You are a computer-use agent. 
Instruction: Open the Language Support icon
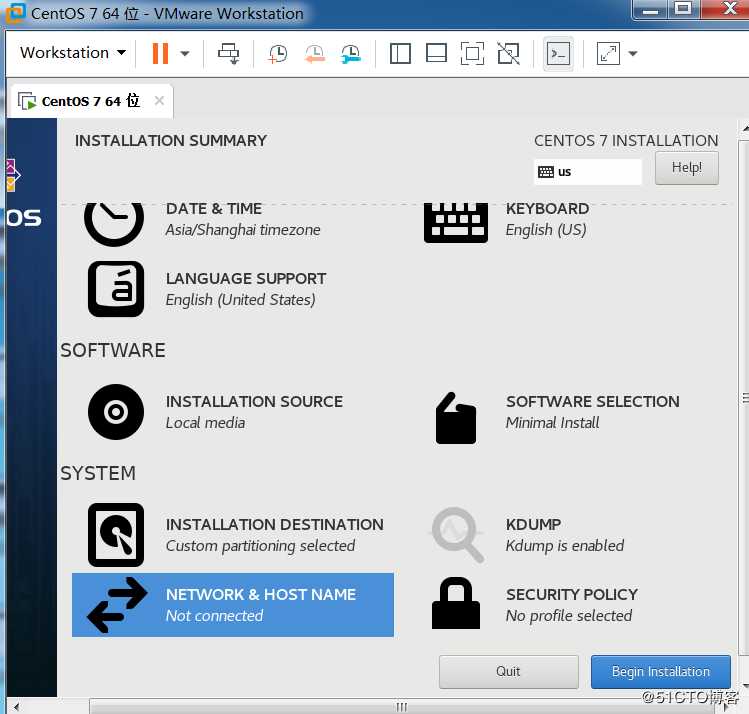coord(116,288)
